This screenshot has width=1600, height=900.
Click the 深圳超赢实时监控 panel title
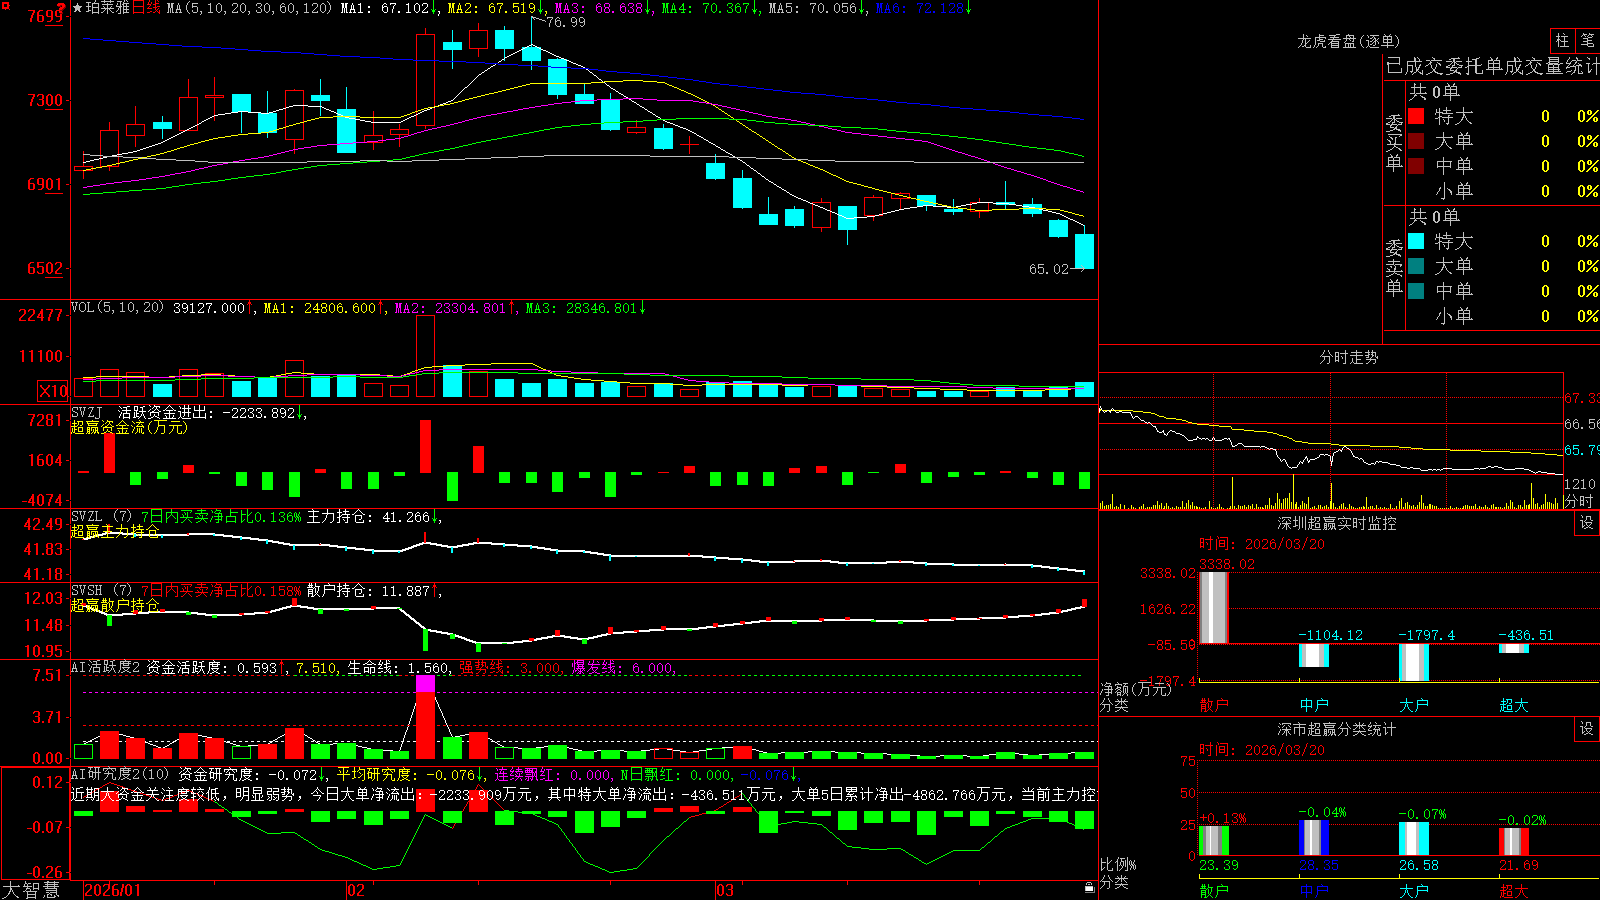click(1336, 523)
